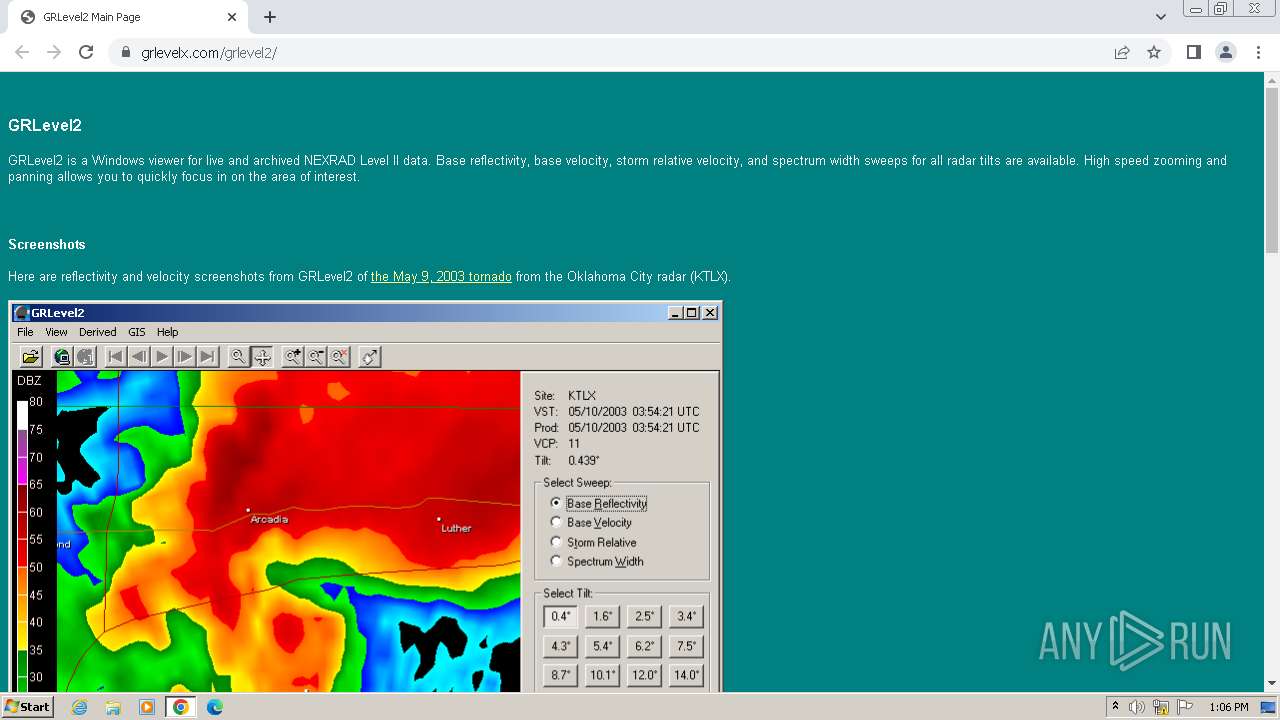
Task: Select the 4.3° tilt button
Action: [561, 646]
